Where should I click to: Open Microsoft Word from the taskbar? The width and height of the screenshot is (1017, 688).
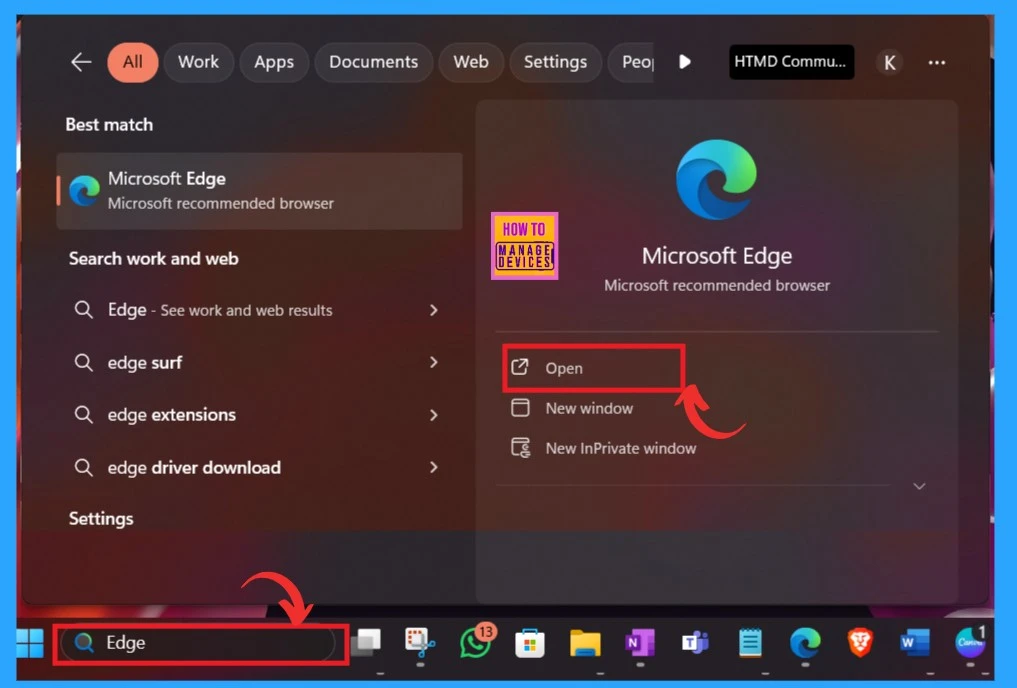point(915,643)
